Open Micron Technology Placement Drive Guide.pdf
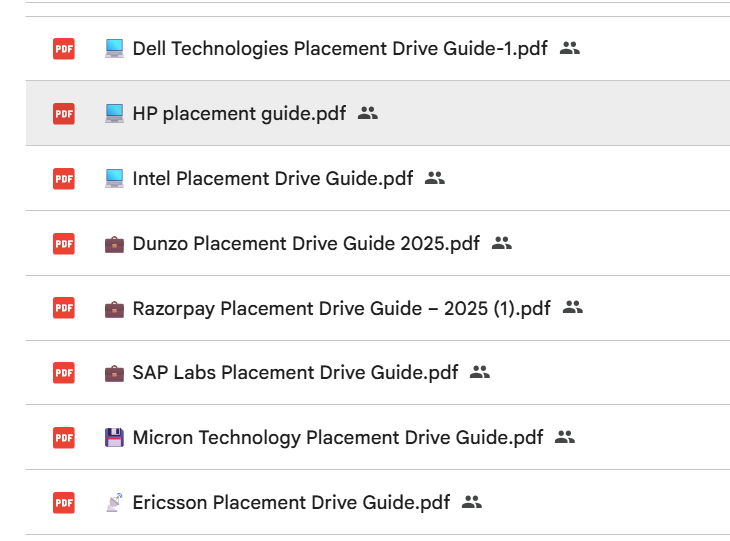730x541 pixels. [338, 437]
